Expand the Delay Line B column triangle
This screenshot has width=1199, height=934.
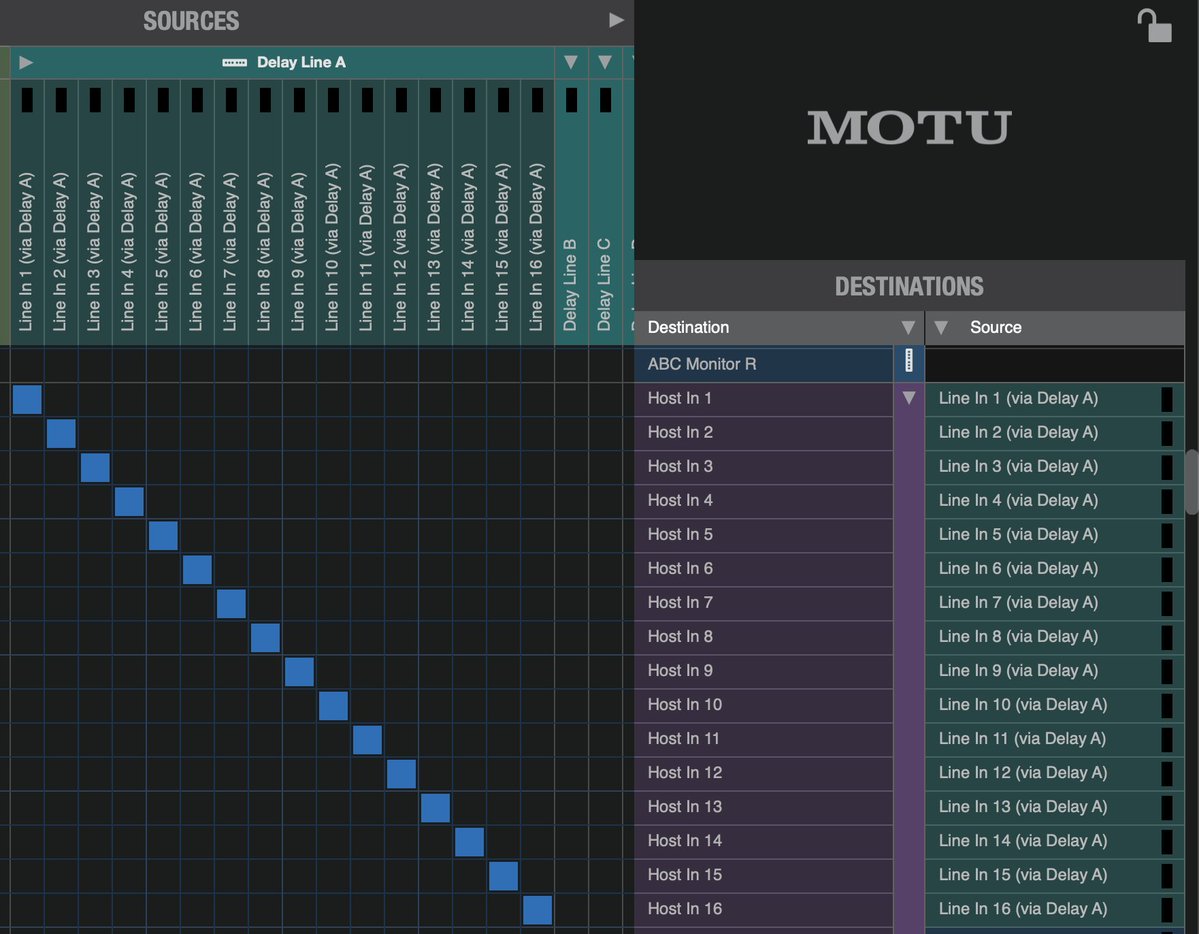click(570, 62)
